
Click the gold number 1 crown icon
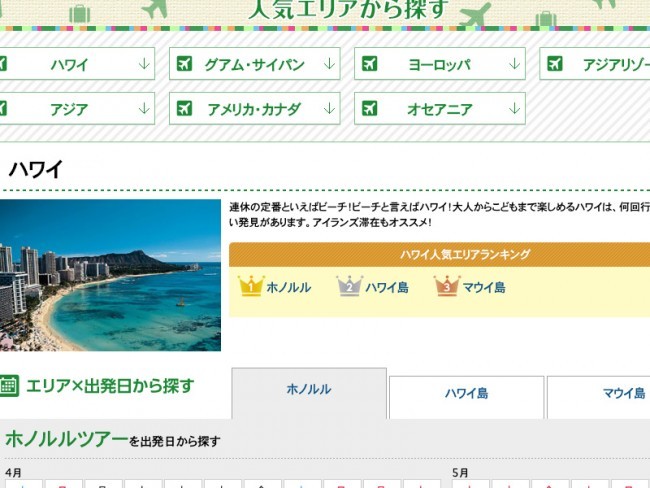250,287
